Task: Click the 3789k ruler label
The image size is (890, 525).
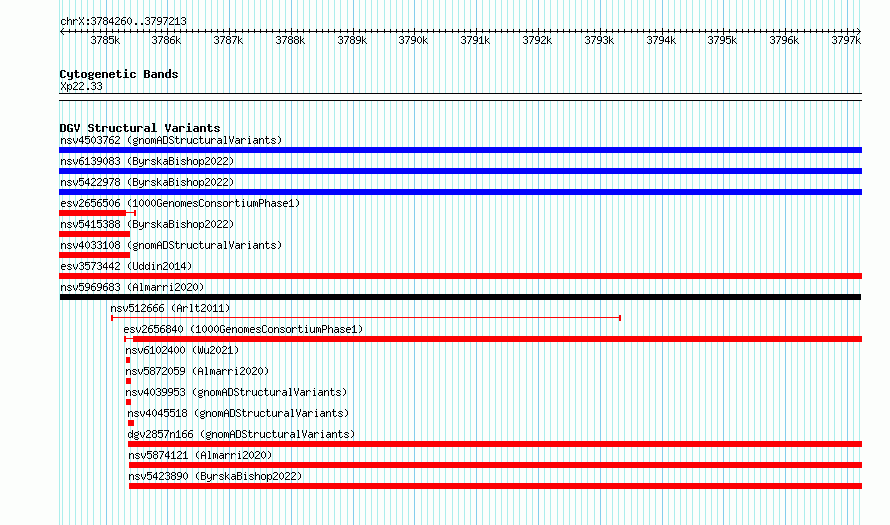Action: (x=352, y=40)
